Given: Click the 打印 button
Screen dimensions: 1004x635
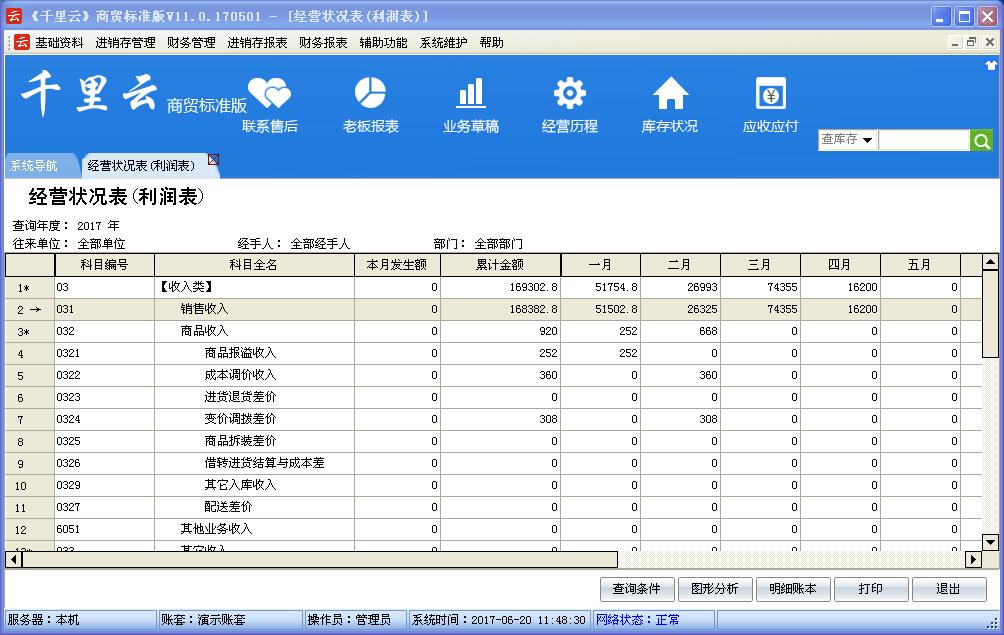Looking at the screenshot, I should pyautogui.click(x=870, y=589).
